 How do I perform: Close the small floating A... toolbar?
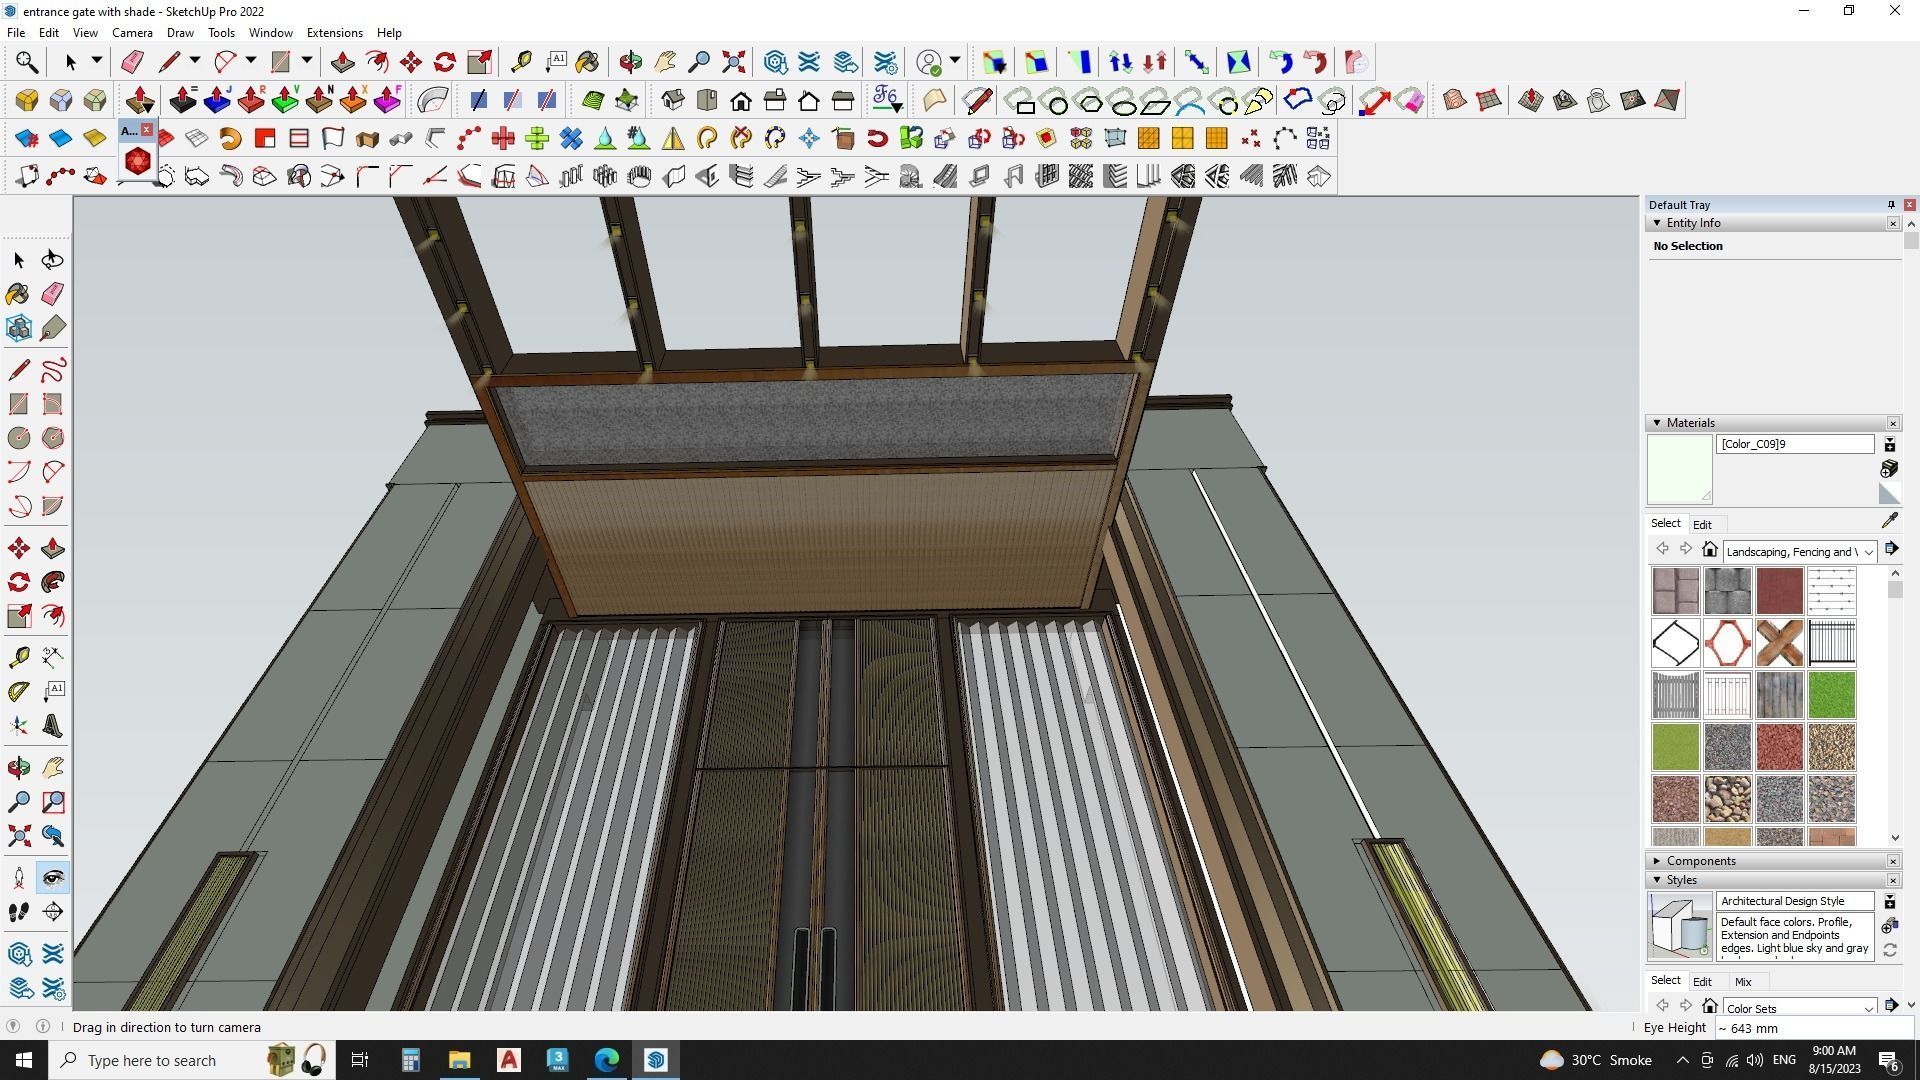[147, 130]
